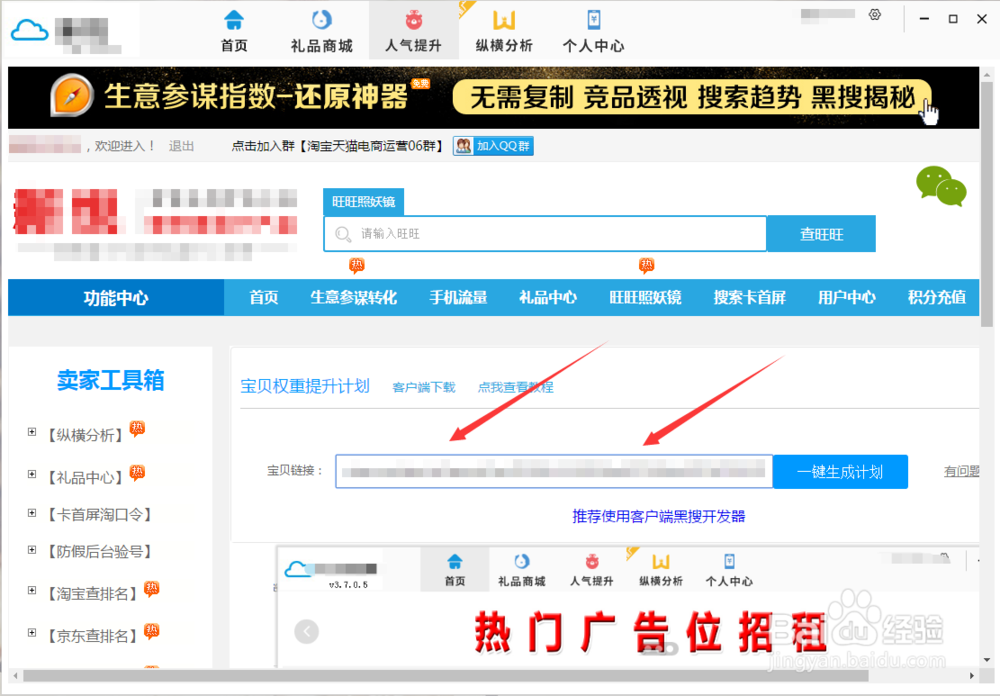The height and width of the screenshot is (696, 1000).
Task: Click 有问题 link right of generate button
Action: pyautogui.click(x=961, y=471)
